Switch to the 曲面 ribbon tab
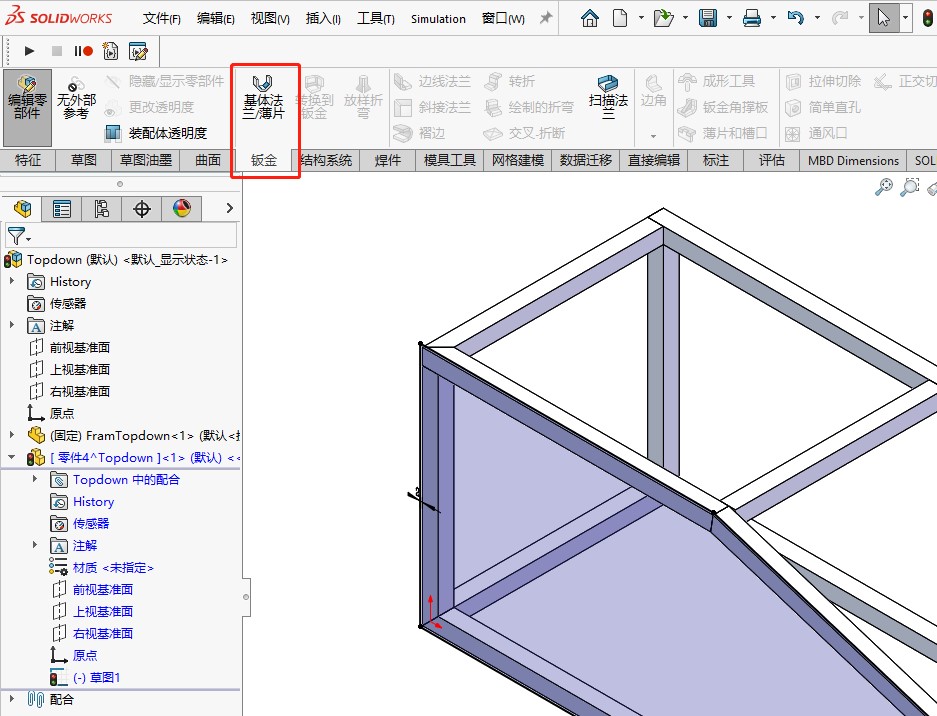This screenshot has height=716, width=937. [208, 160]
